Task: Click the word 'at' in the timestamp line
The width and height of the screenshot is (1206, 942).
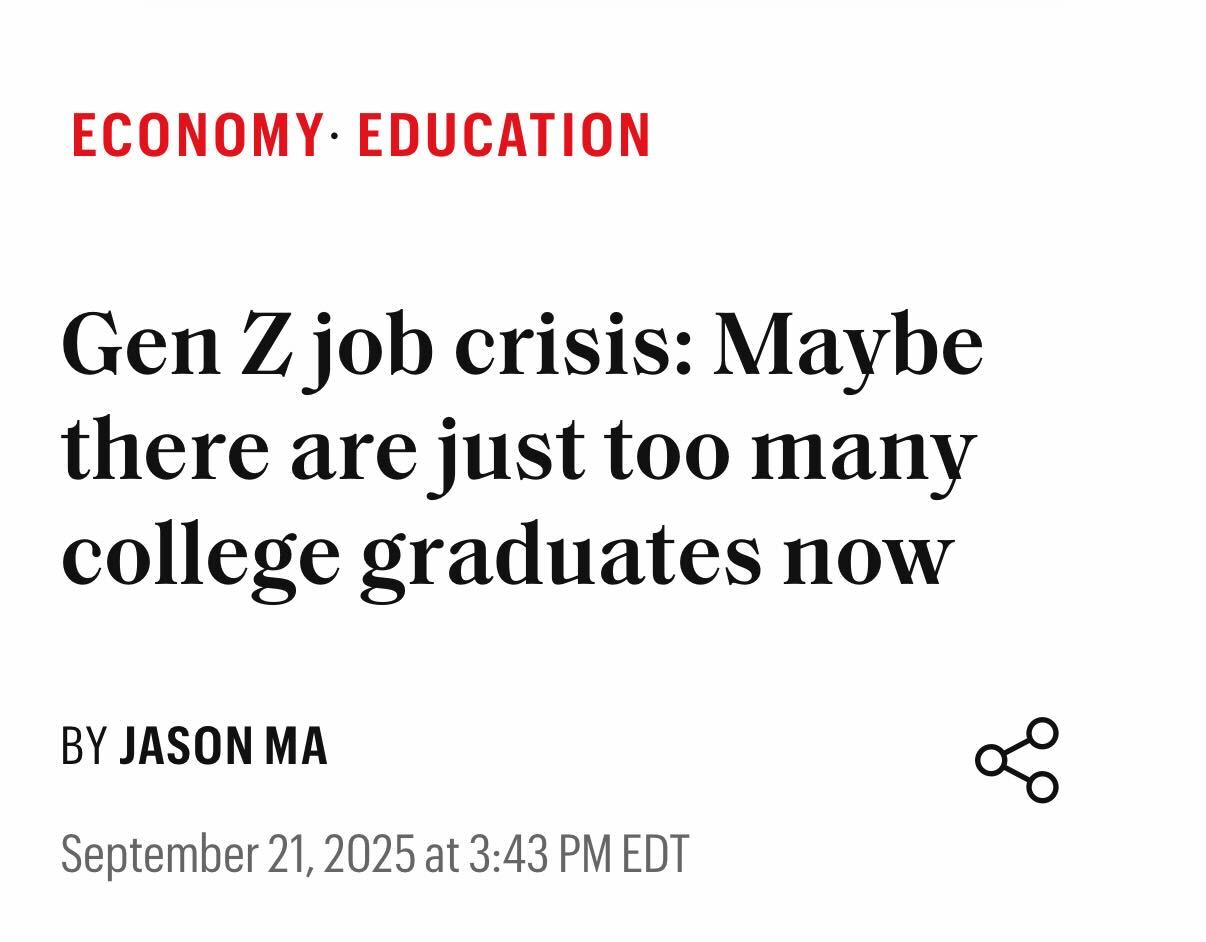Action: pos(441,856)
